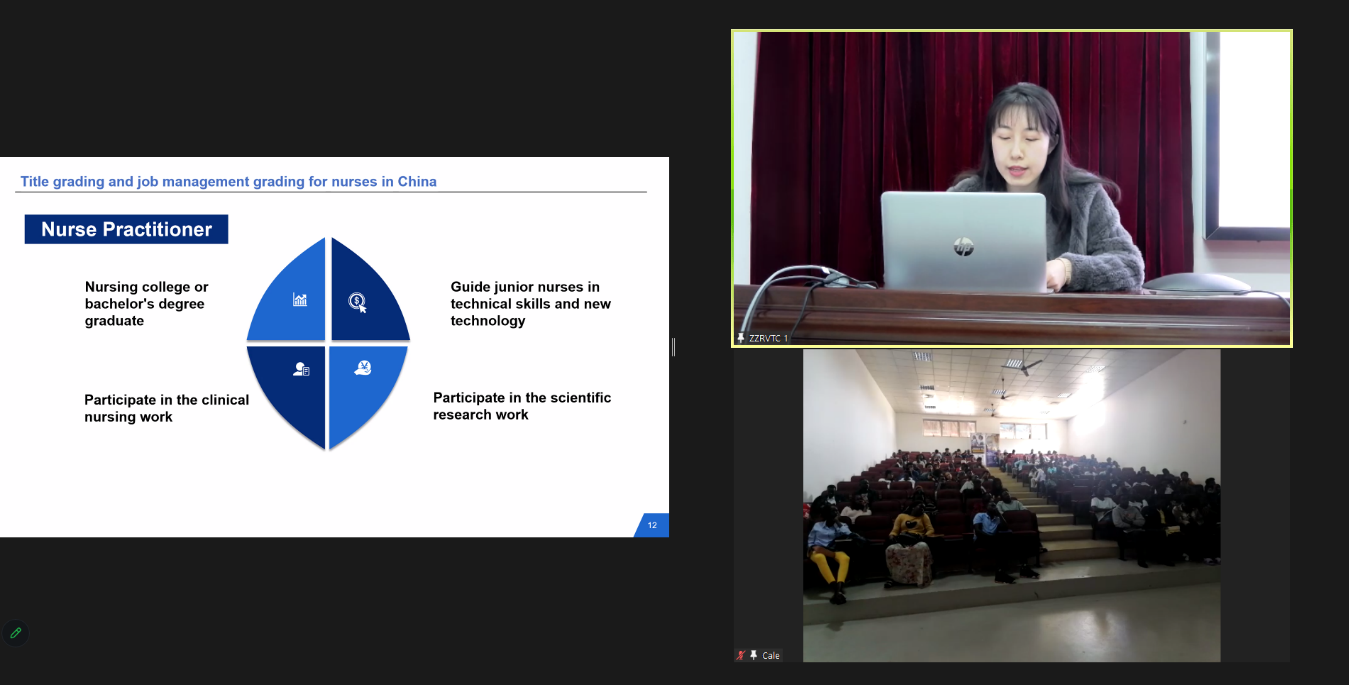Open the green annotation pencil tool
The image size is (1349, 685).
(x=15, y=632)
